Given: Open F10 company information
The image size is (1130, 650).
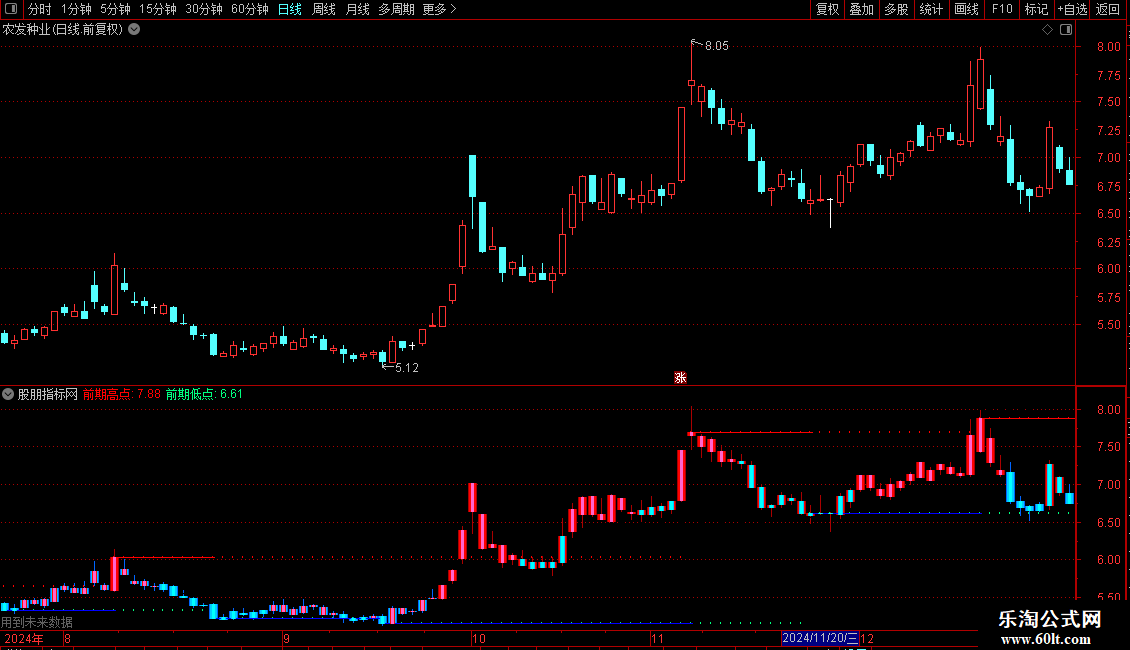Looking at the screenshot, I should pos(1002,9).
